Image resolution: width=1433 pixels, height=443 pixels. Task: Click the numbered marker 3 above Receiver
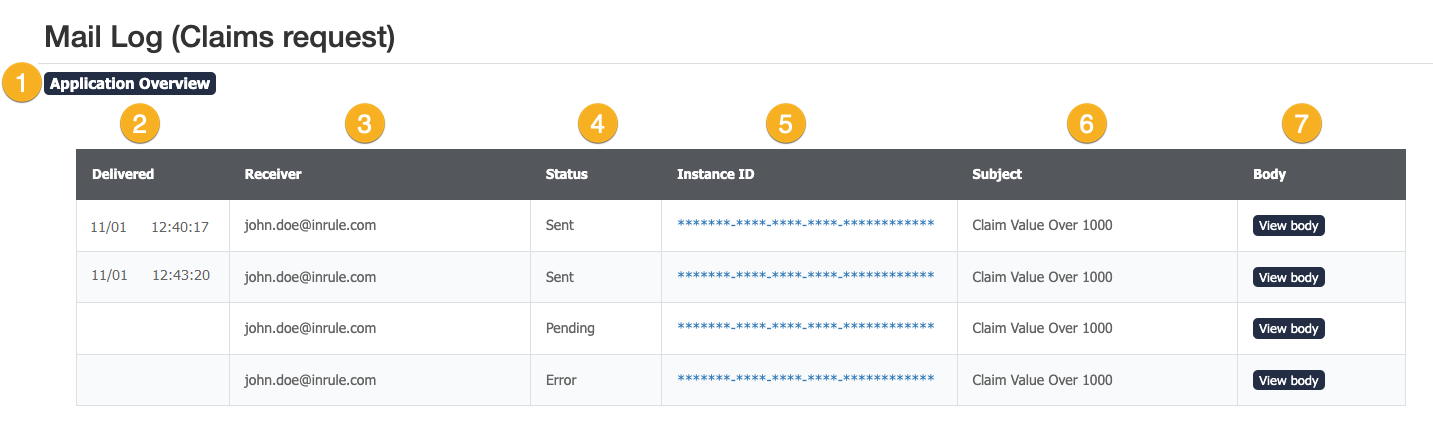(364, 123)
